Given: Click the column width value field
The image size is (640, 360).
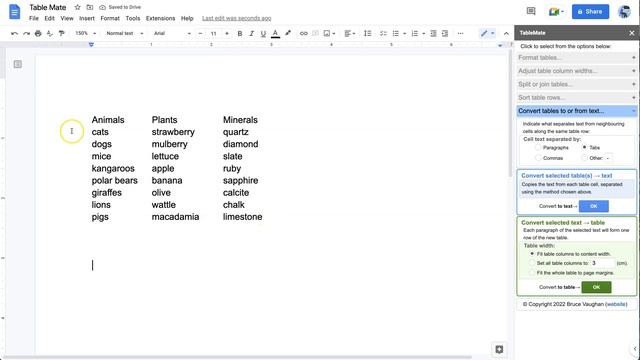Looking at the screenshot, I should tap(603, 263).
